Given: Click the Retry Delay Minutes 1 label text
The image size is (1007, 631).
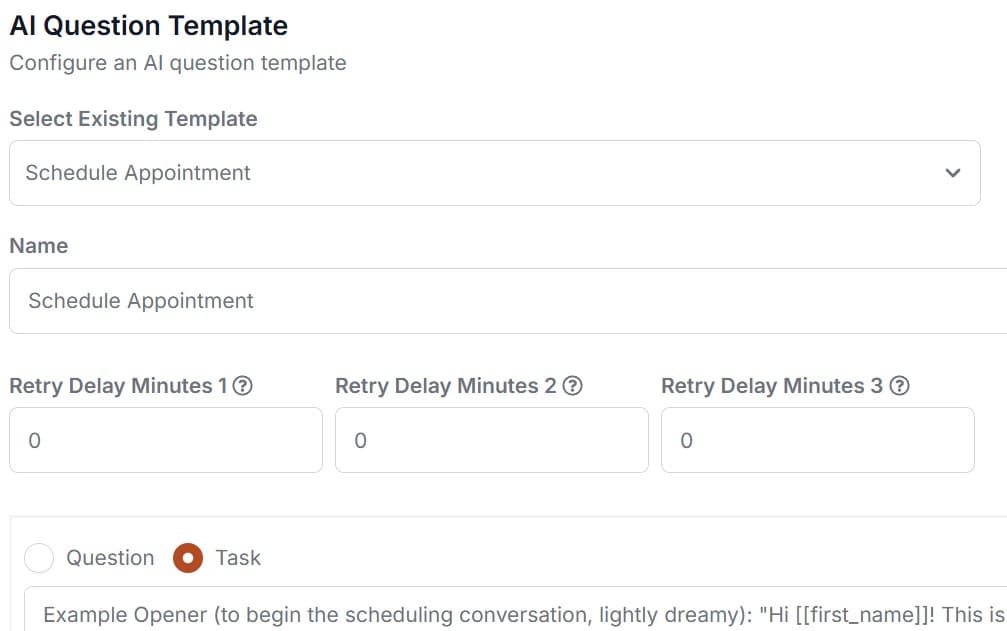Looking at the screenshot, I should 118,386.
